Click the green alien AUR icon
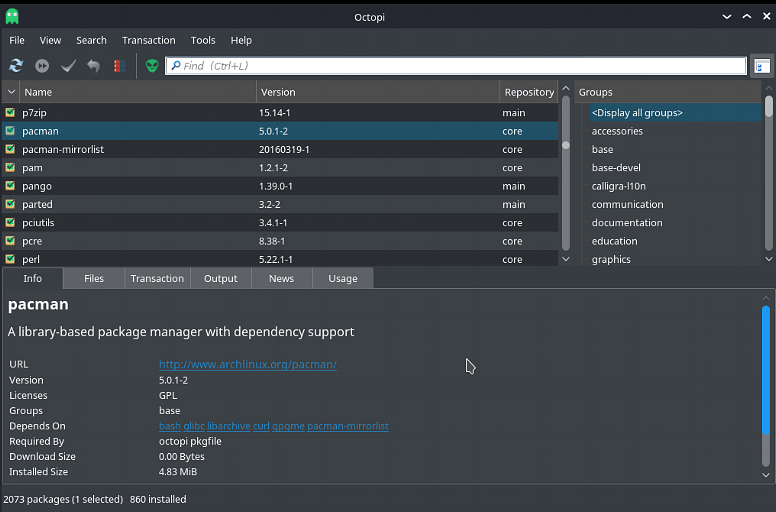Viewport: 776px width, 512px height. coord(152,66)
